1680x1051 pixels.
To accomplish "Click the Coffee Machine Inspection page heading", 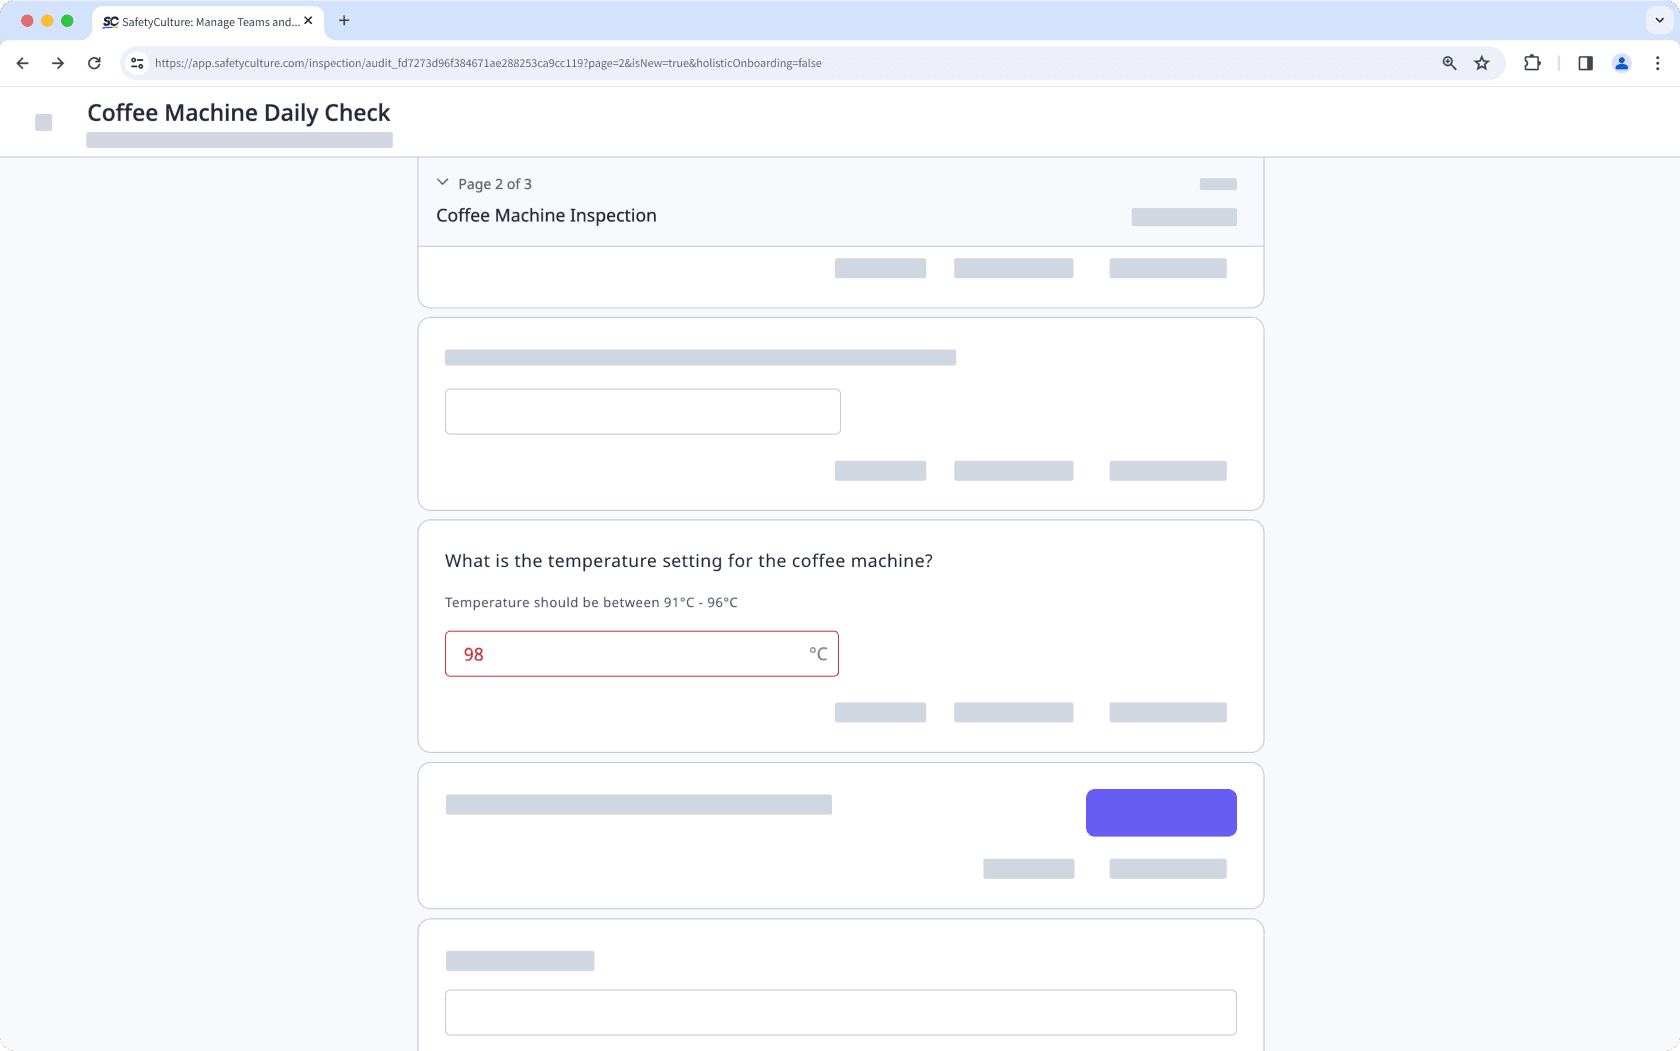I will 546,216.
